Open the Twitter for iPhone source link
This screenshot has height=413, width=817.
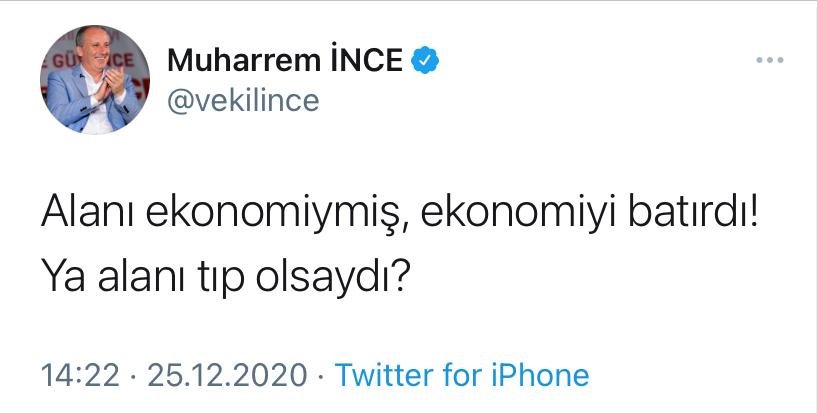point(461,376)
